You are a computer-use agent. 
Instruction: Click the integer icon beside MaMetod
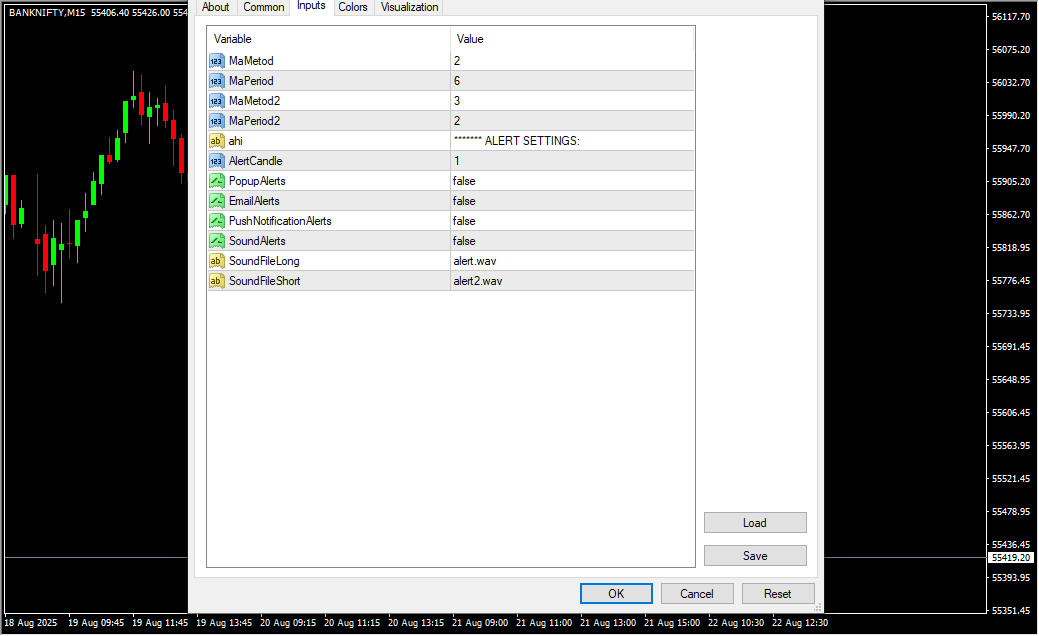point(216,61)
